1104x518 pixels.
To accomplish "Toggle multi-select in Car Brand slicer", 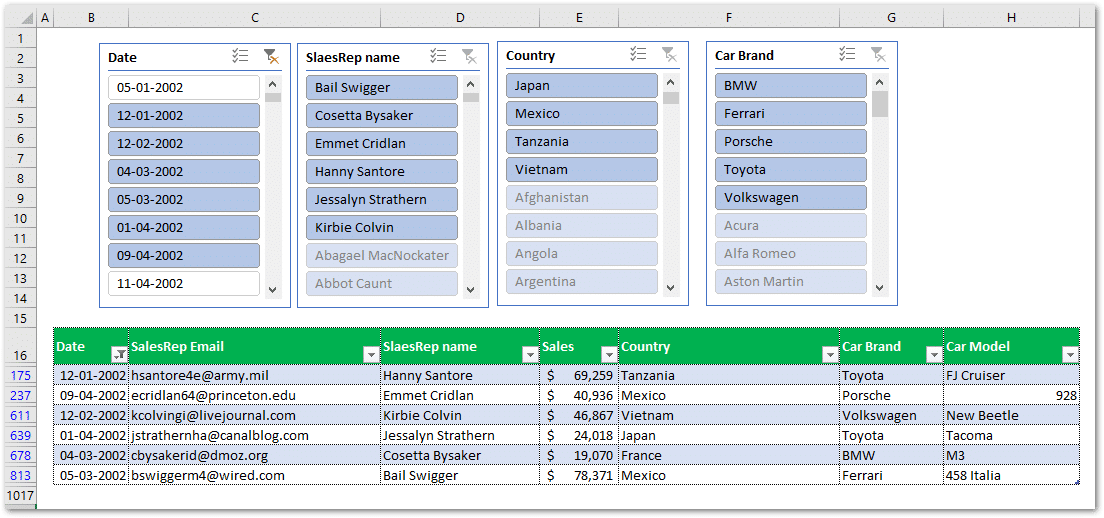I will (x=848, y=55).
